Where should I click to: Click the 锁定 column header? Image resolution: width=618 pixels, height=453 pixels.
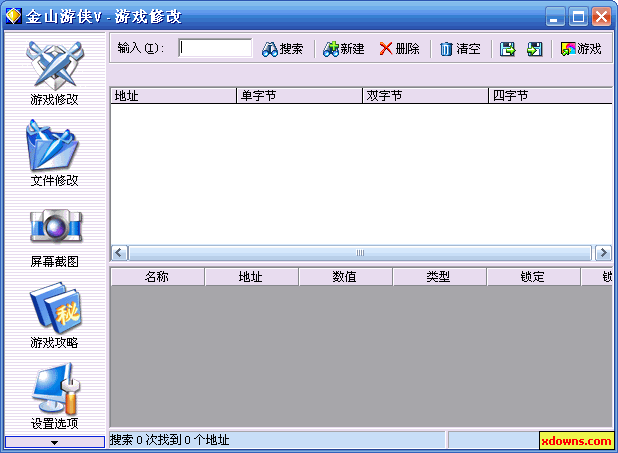[533, 277]
